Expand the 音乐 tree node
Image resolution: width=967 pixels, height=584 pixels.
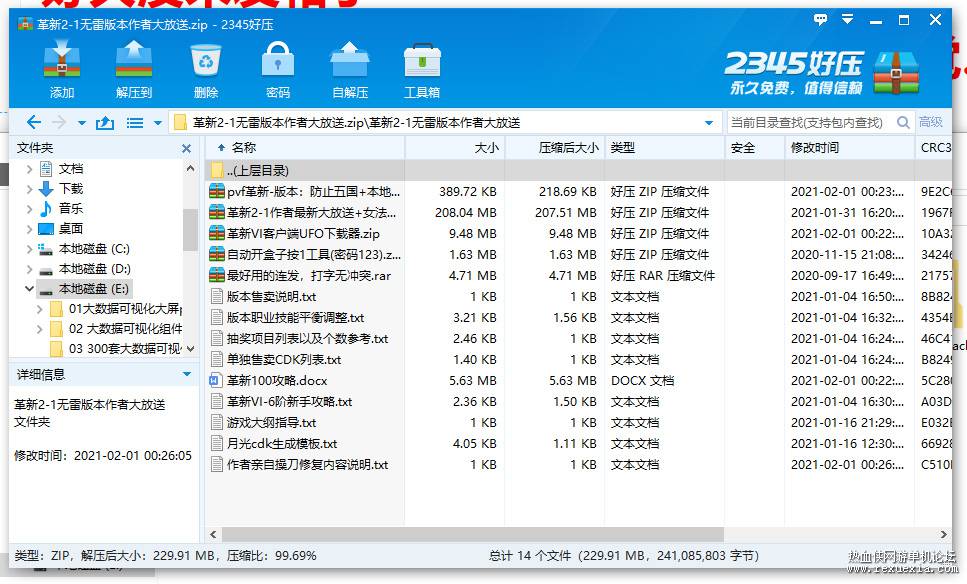30,208
